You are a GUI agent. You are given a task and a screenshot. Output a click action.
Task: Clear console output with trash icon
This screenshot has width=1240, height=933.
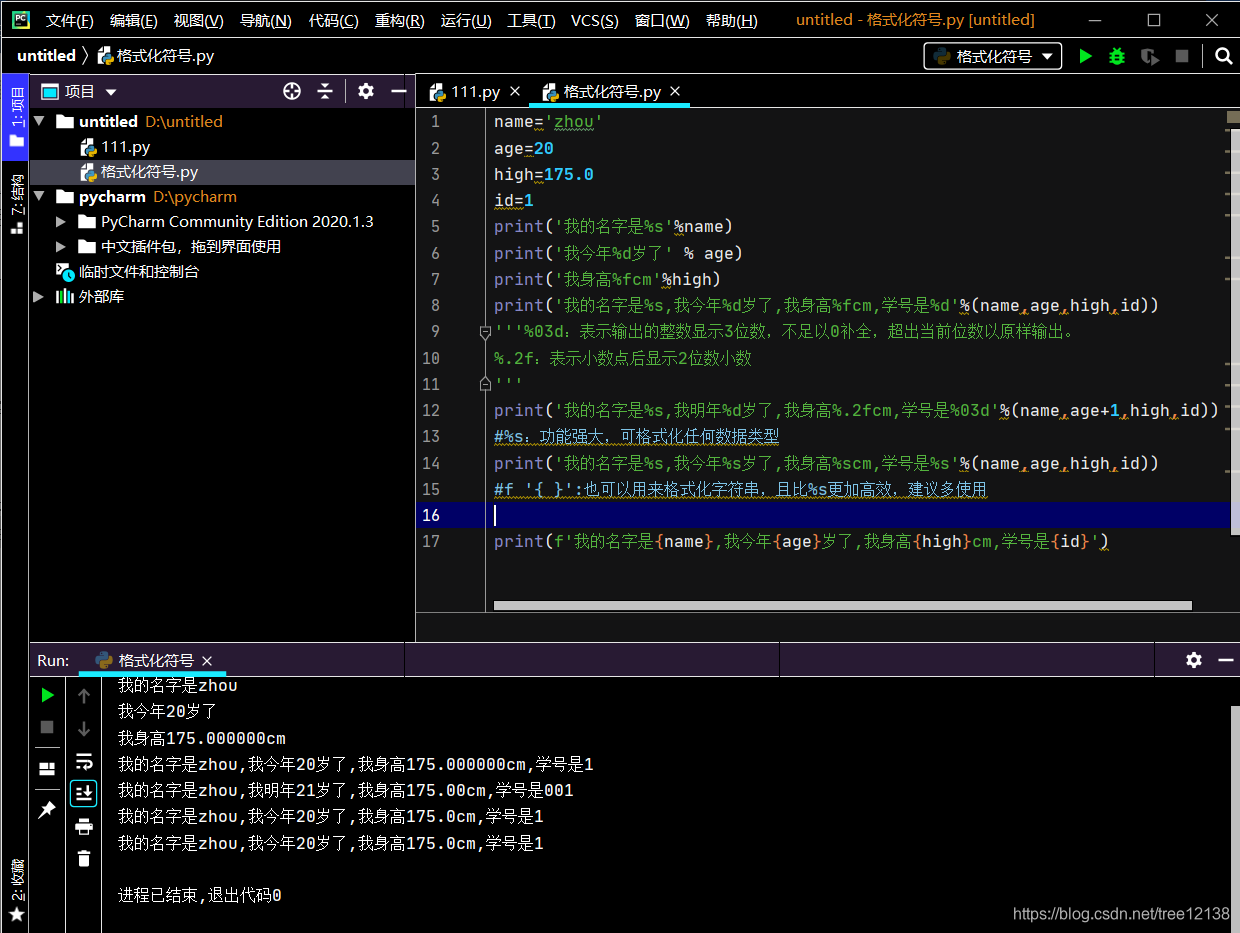click(x=84, y=858)
